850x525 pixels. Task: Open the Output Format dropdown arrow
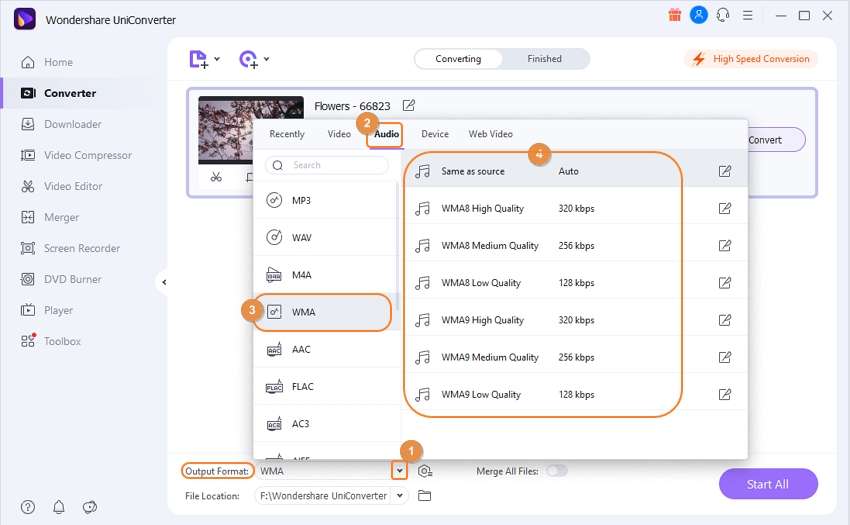400,471
